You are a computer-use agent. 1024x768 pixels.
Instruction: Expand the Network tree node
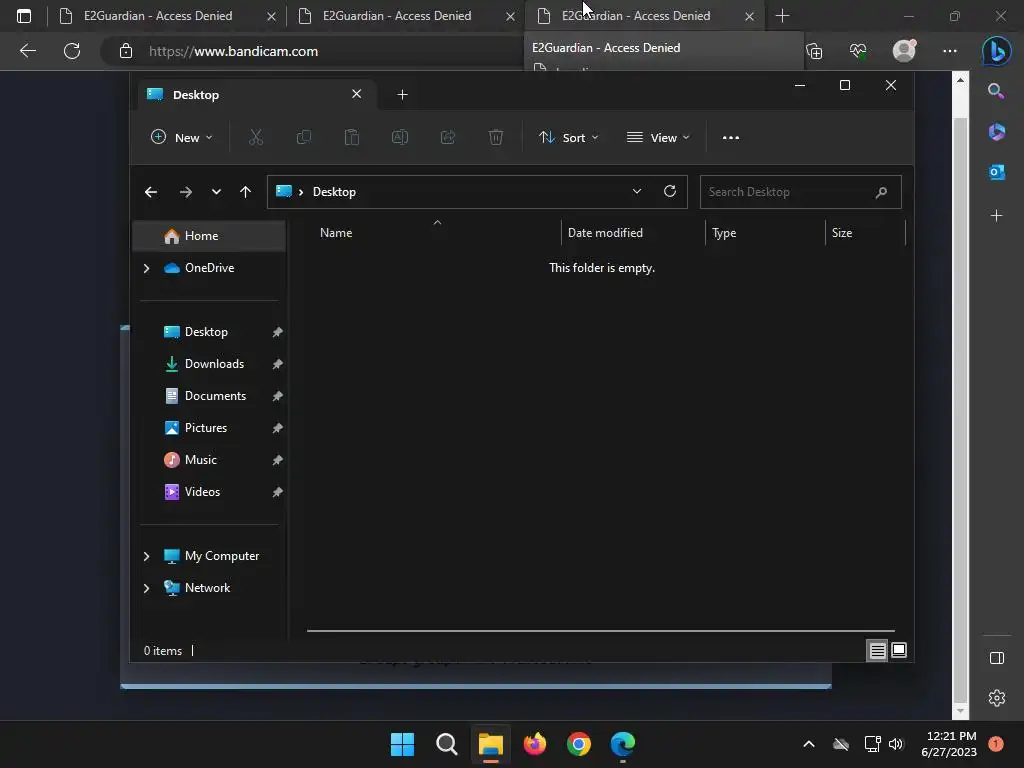pyautogui.click(x=146, y=588)
